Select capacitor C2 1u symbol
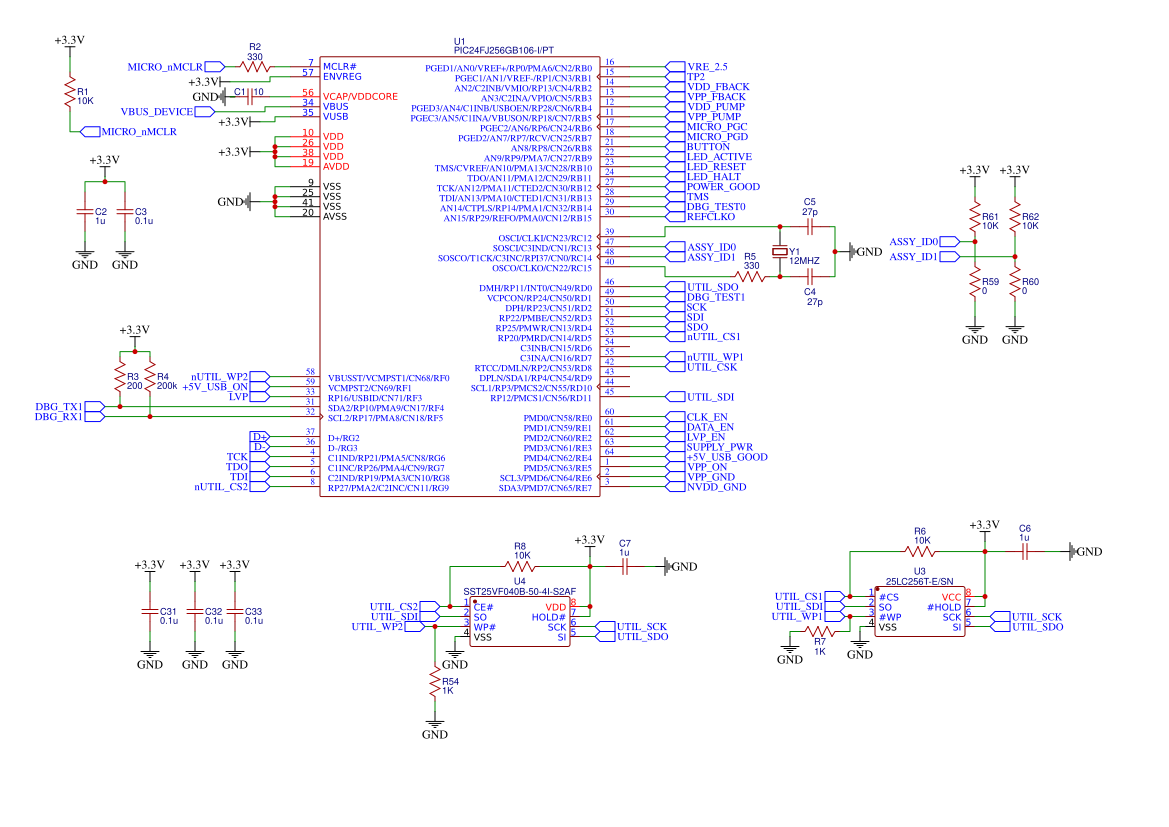 pos(85,212)
